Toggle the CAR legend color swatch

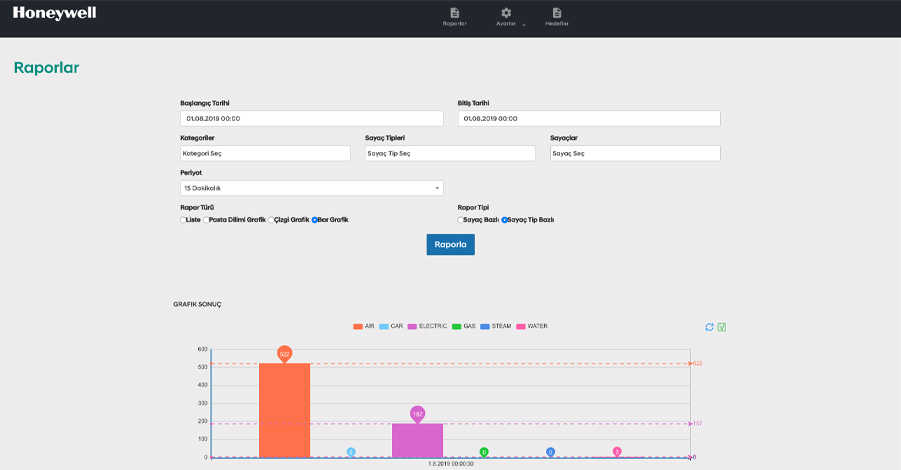[384, 326]
